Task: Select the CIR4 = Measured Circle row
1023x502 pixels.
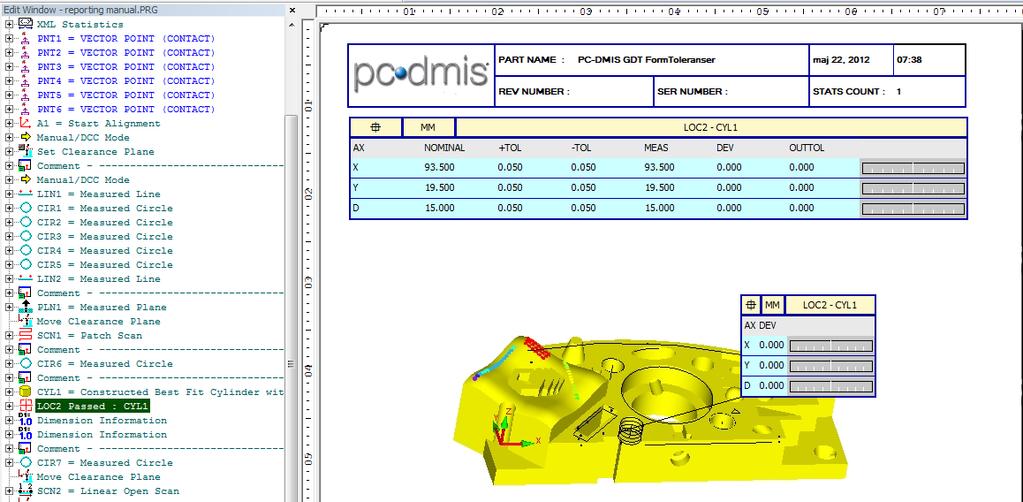Action: tap(104, 251)
